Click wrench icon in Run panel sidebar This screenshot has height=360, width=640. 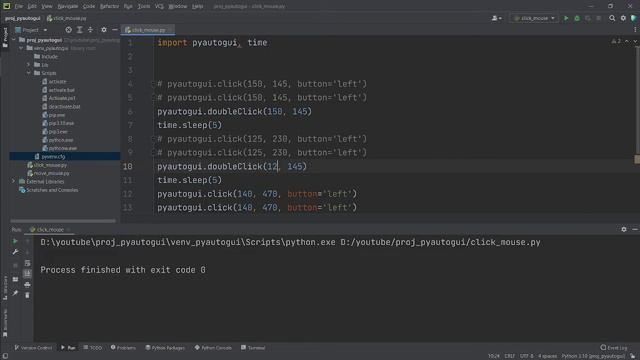pyautogui.click(x=15, y=252)
